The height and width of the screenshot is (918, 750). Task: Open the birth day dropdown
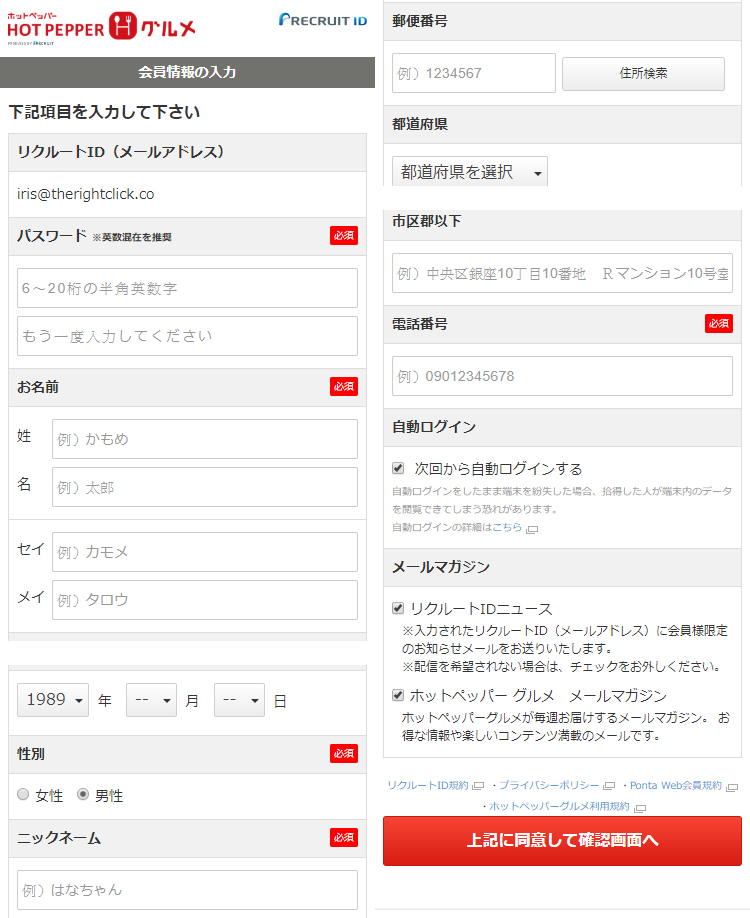pos(239,700)
